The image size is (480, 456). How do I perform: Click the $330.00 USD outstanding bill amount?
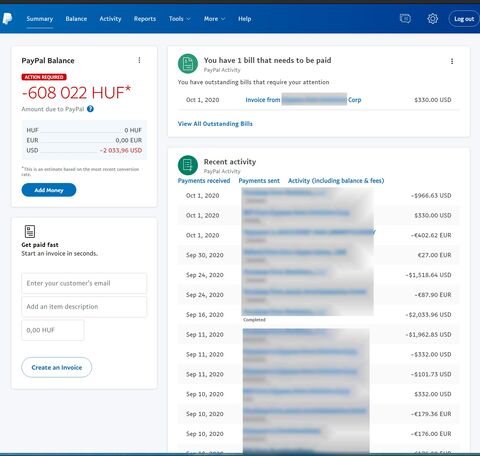tap(433, 100)
